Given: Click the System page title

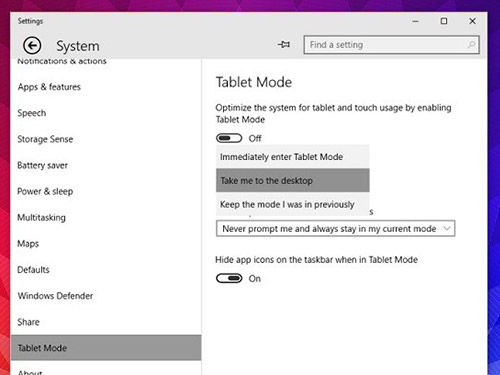Looking at the screenshot, I should pos(78,46).
